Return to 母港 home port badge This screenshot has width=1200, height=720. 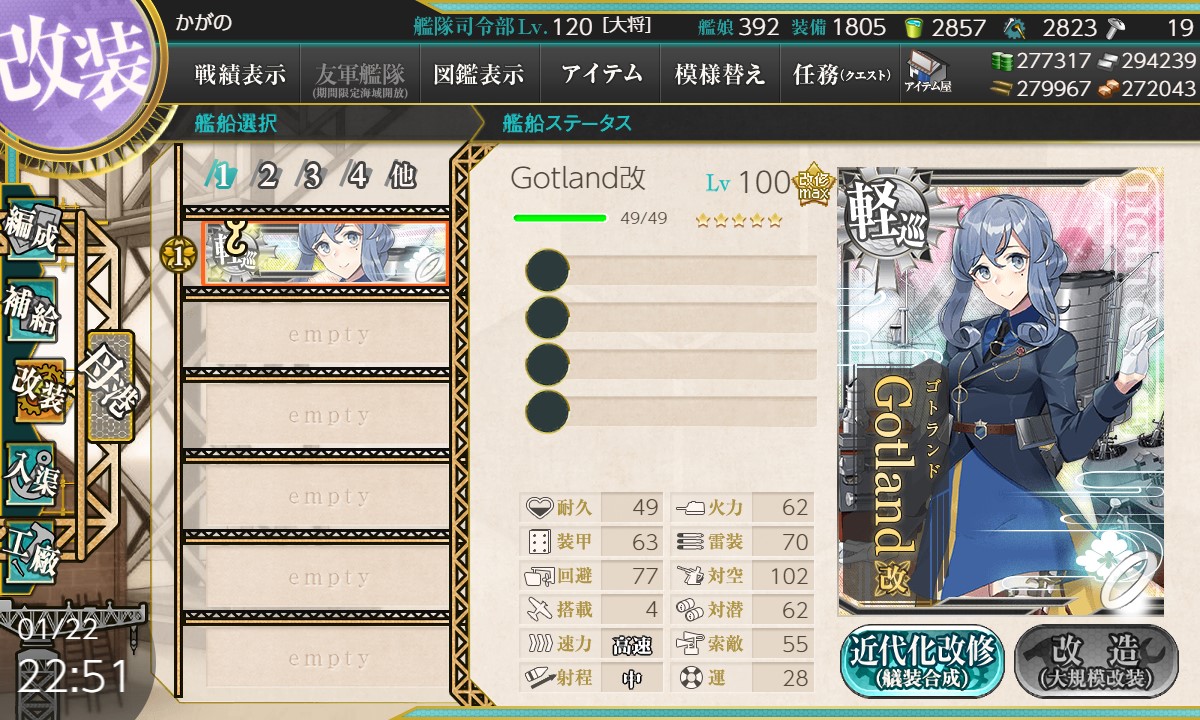pyautogui.click(x=110, y=386)
